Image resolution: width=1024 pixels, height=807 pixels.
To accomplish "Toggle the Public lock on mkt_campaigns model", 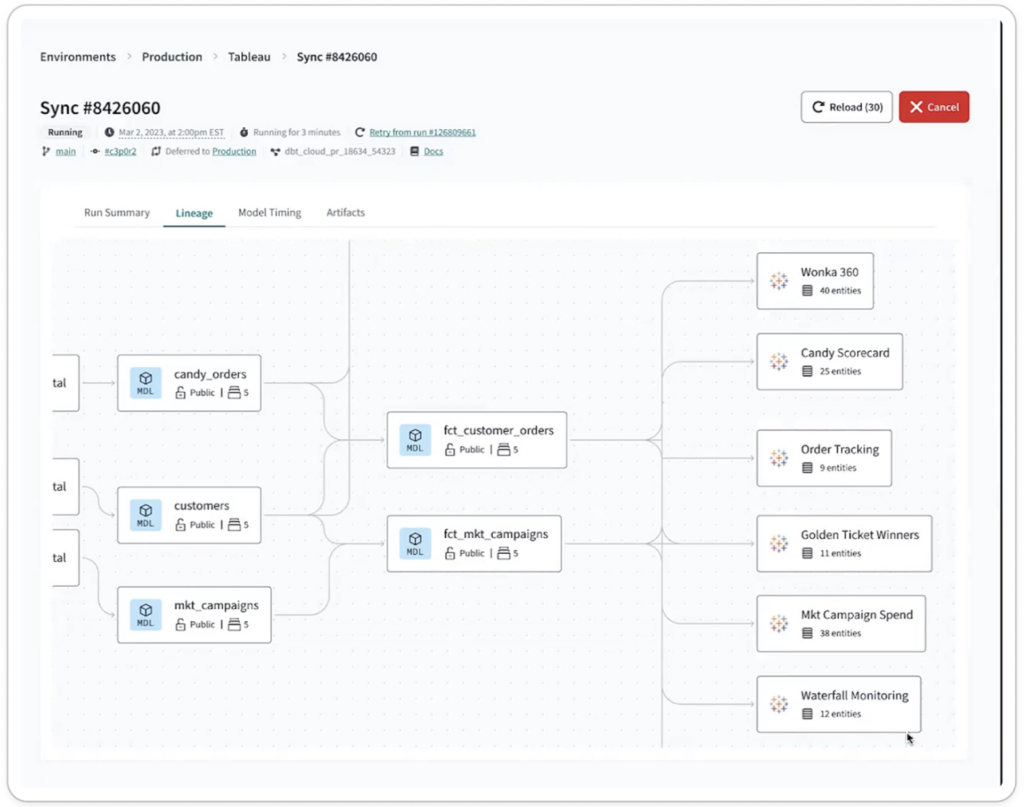I will pyautogui.click(x=179, y=624).
